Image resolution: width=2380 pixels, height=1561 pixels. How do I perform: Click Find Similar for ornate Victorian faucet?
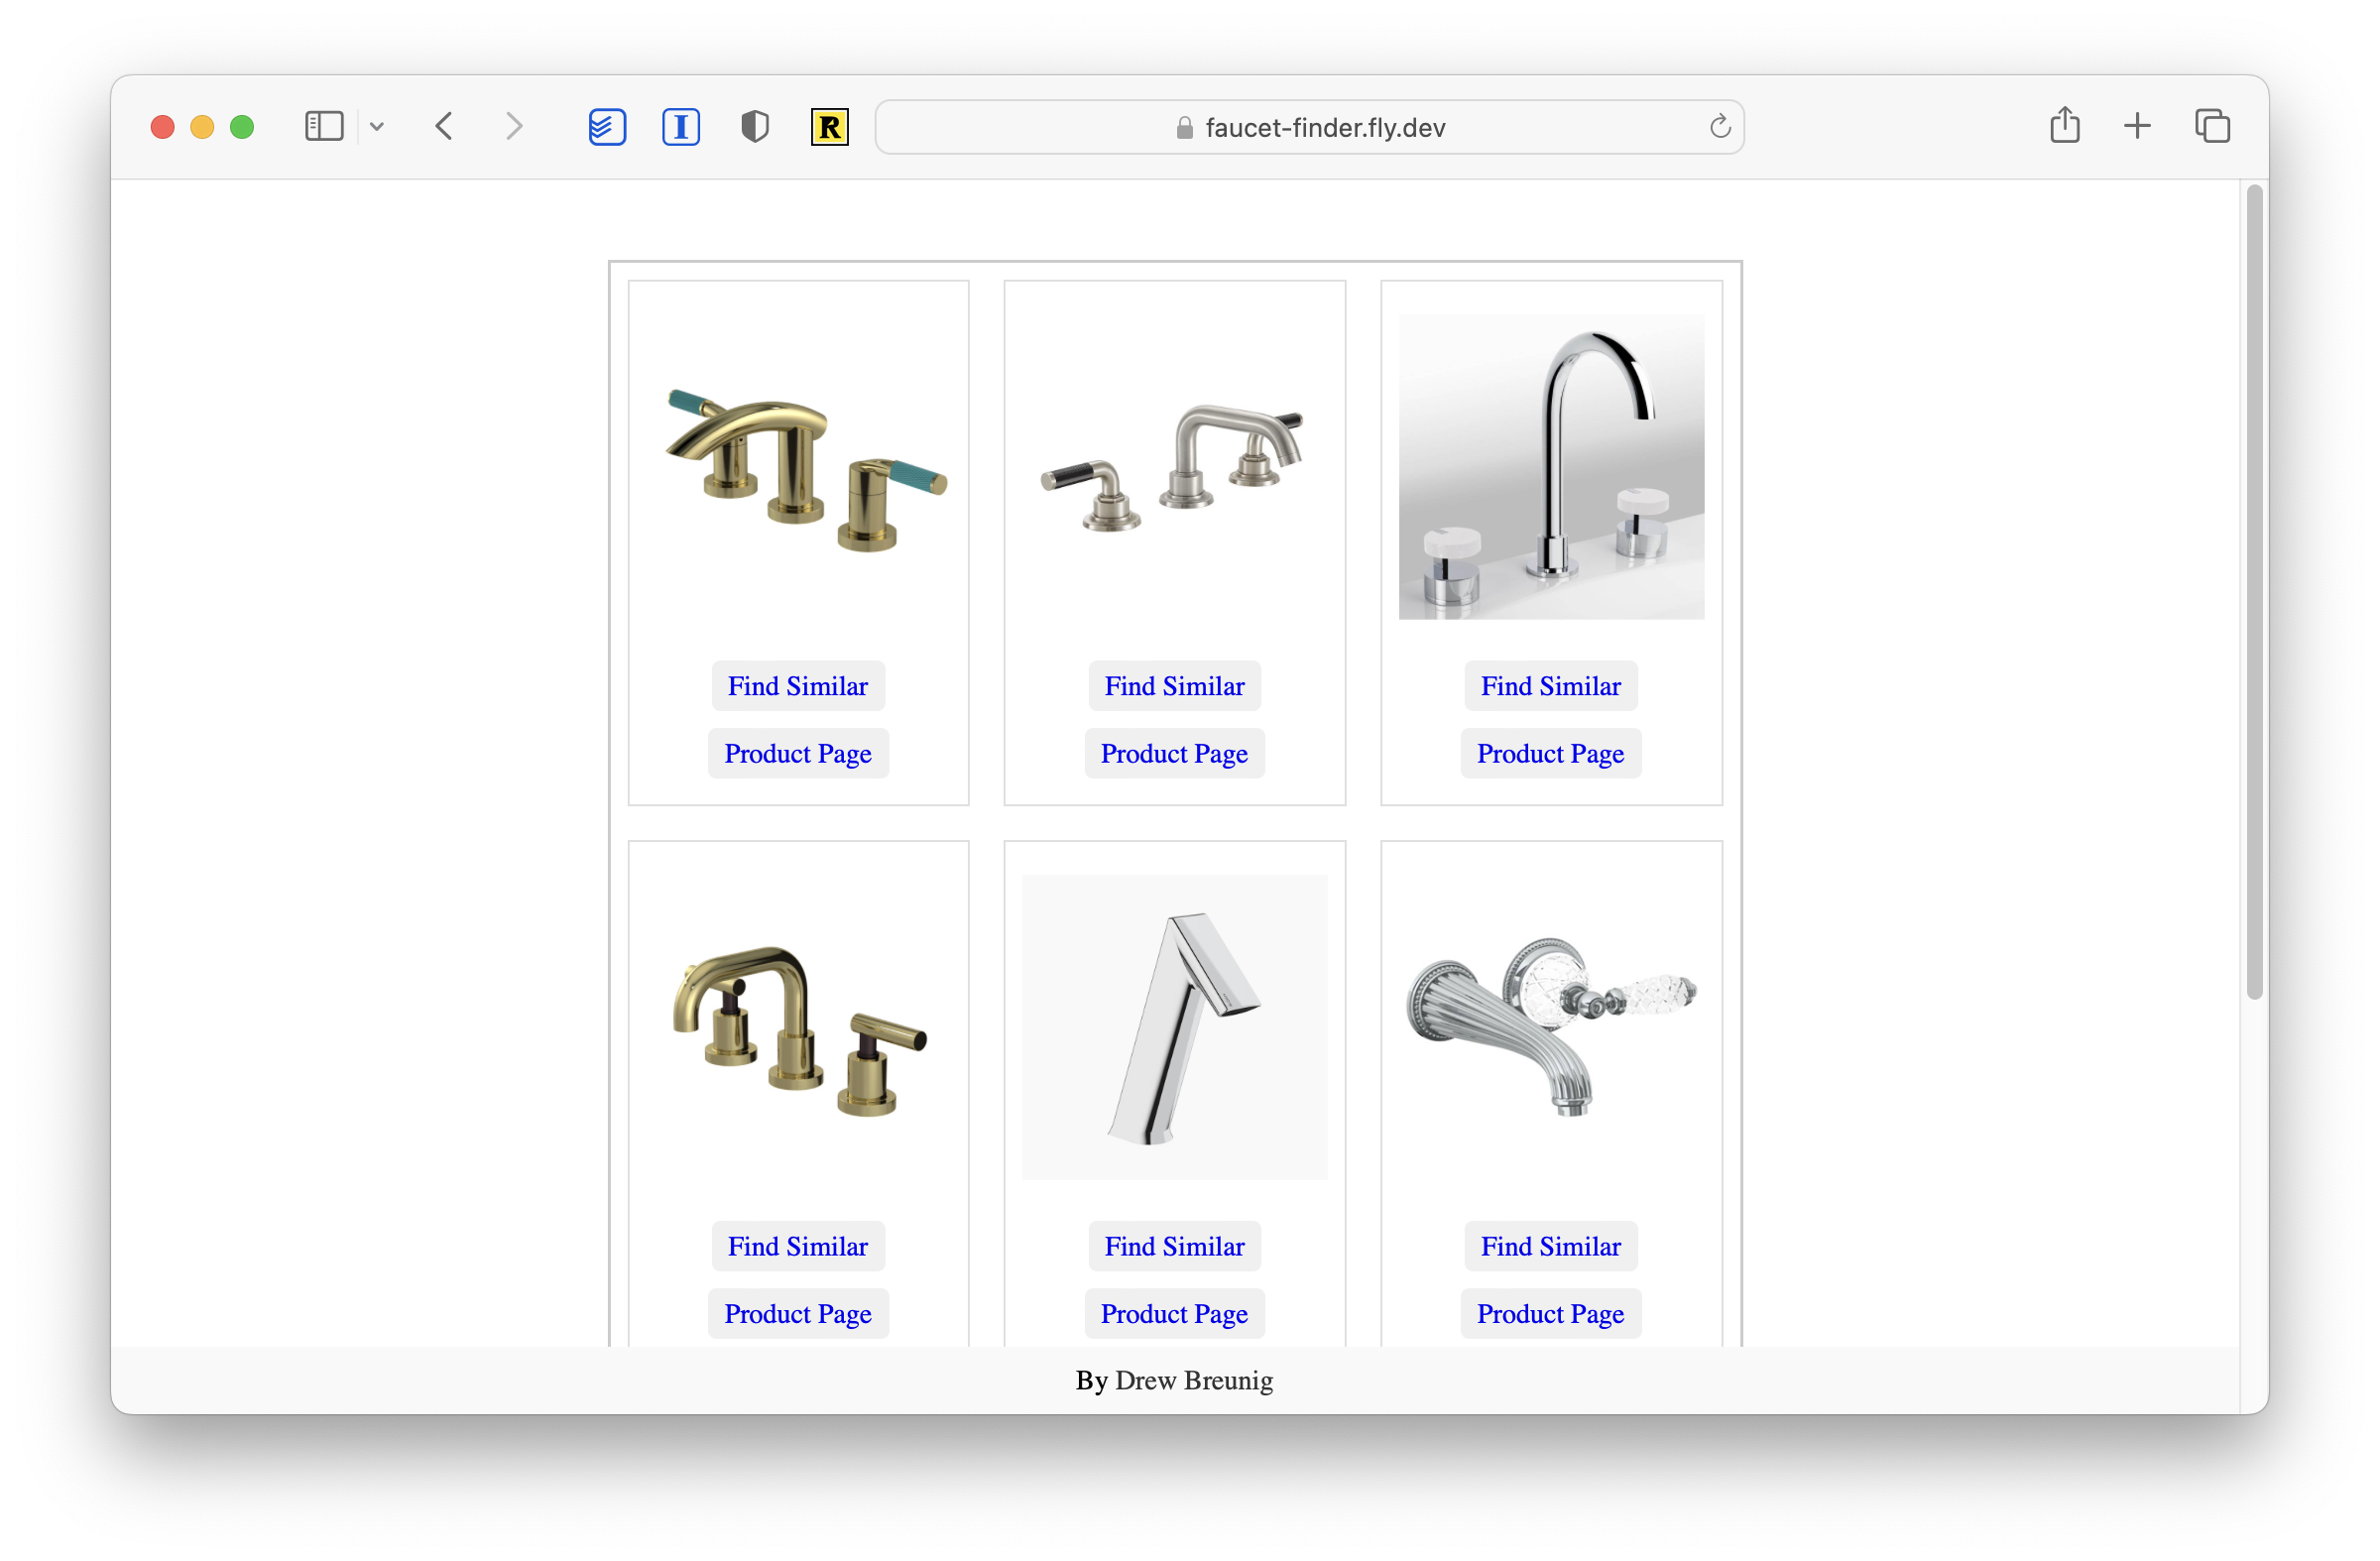(1549, 1248)
